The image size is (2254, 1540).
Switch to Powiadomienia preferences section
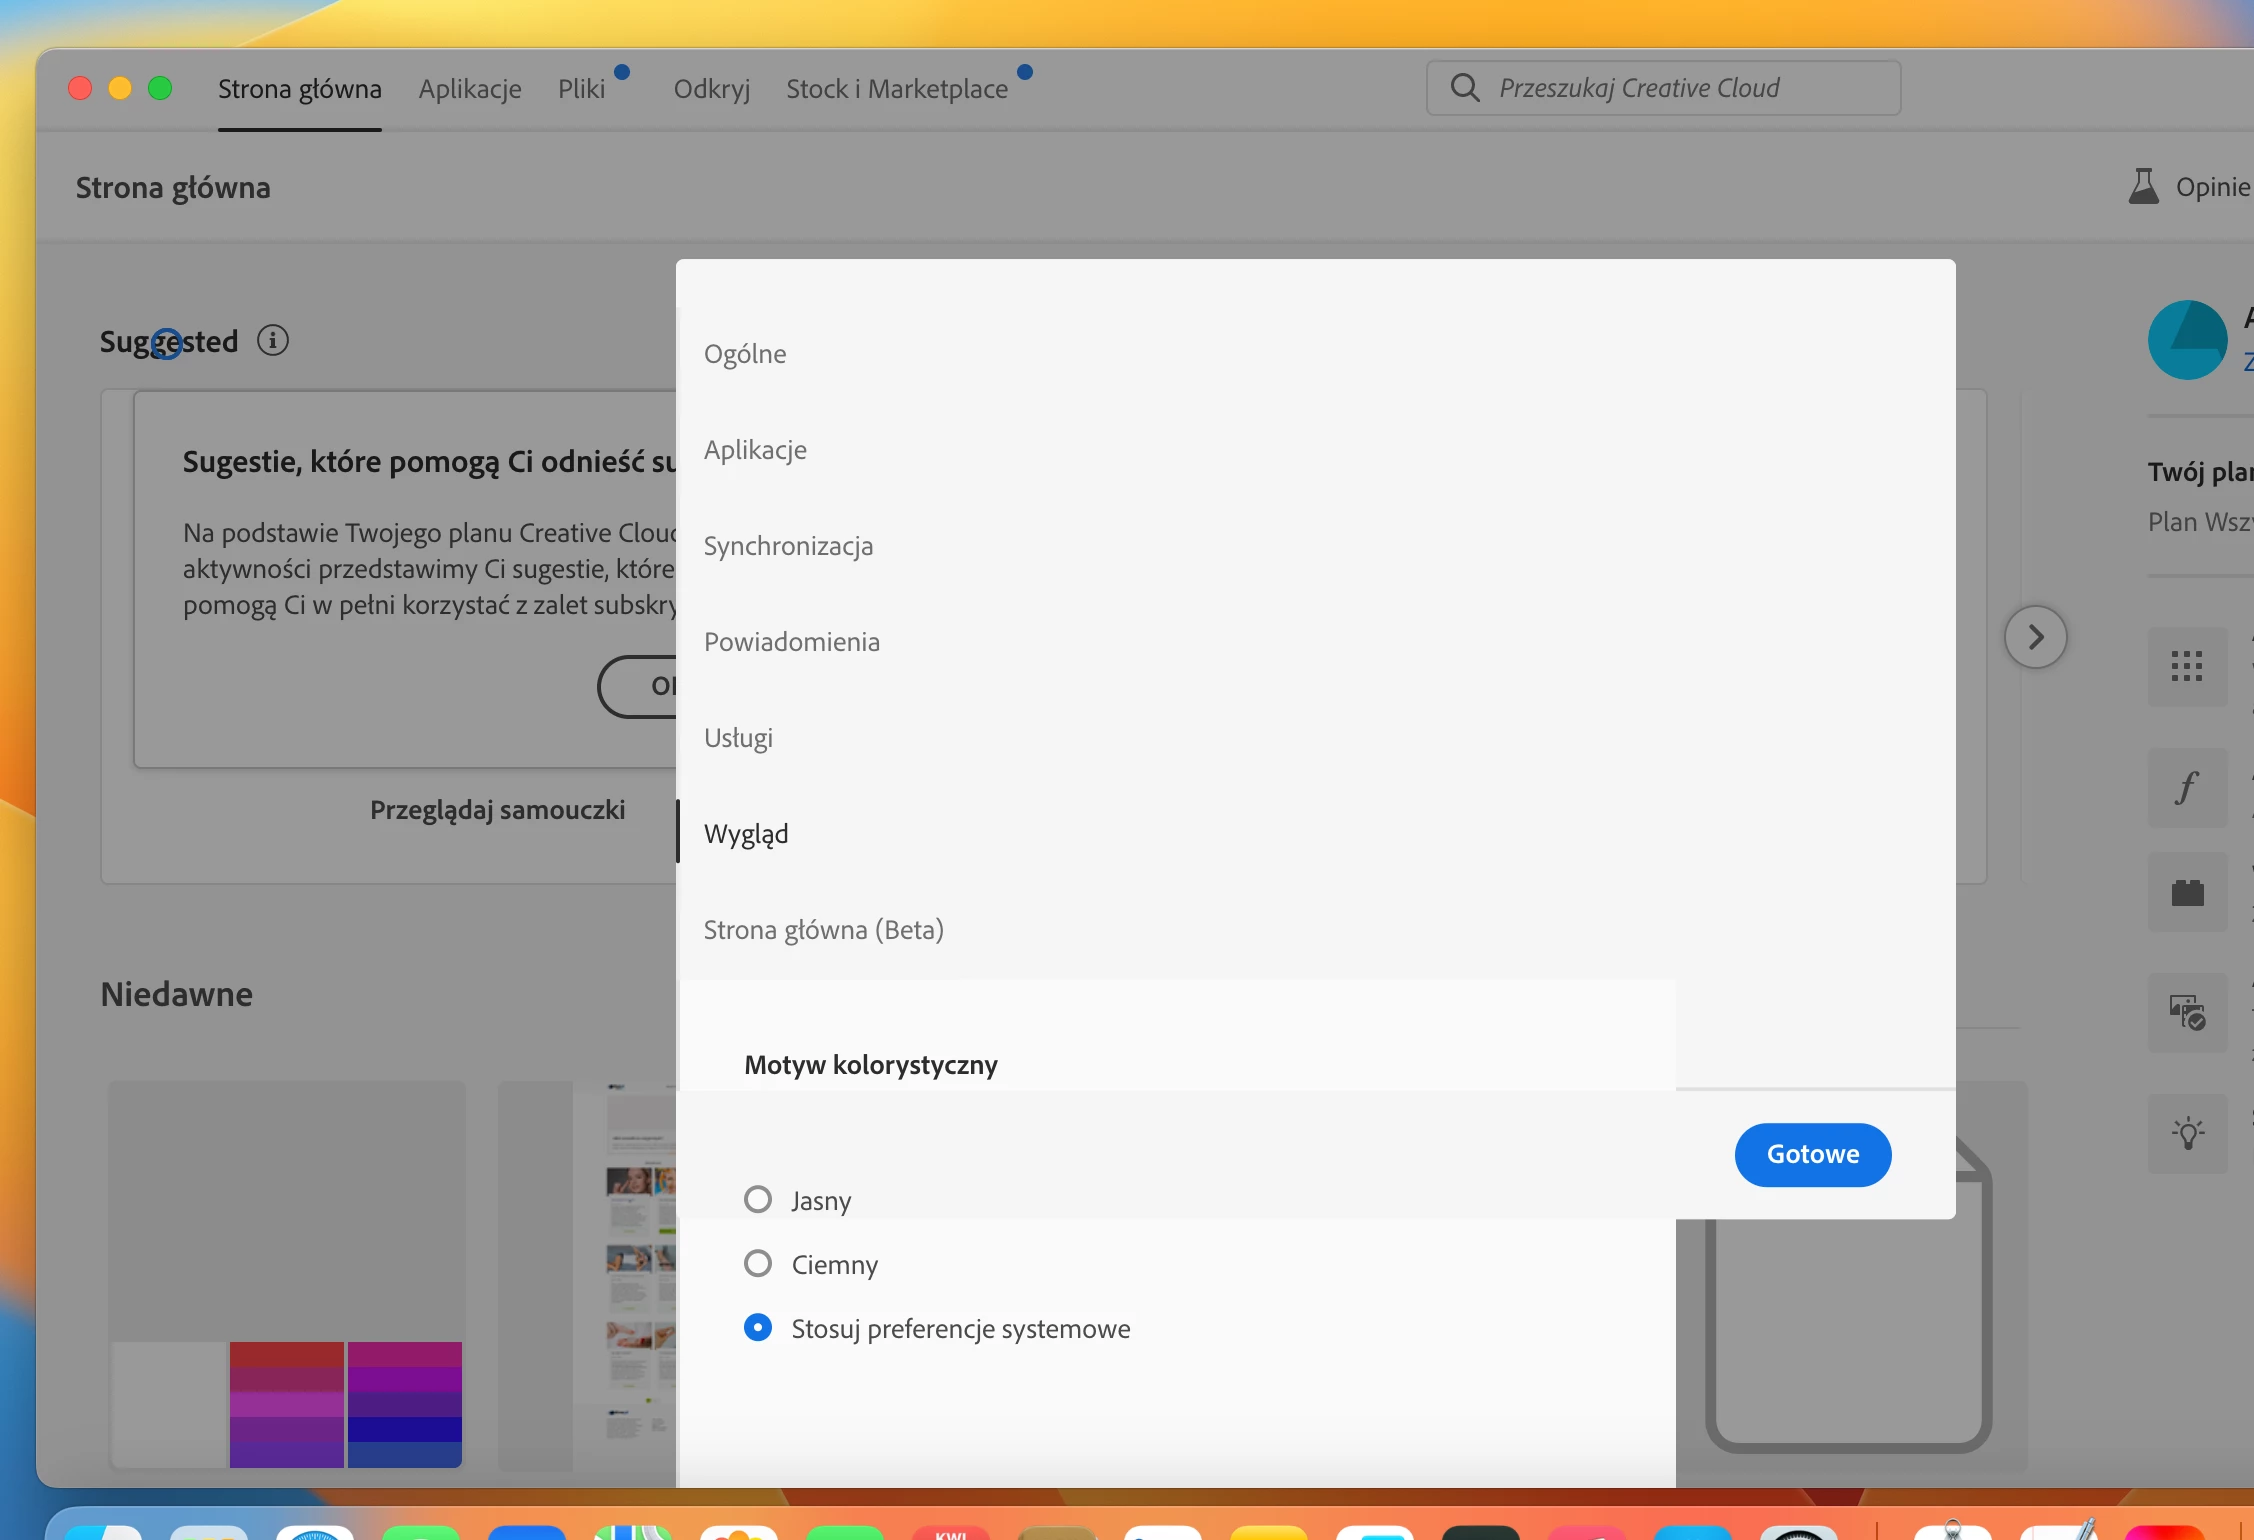coord(791,642)
